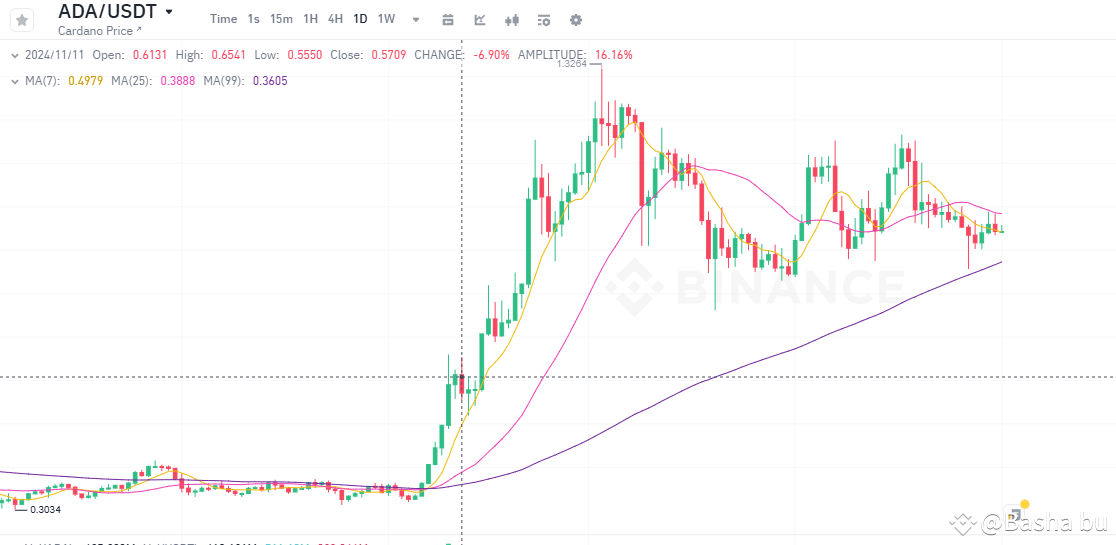Click the candlestick chart style icon
This screenshot has width=1116, height=545.
(512, 20)
